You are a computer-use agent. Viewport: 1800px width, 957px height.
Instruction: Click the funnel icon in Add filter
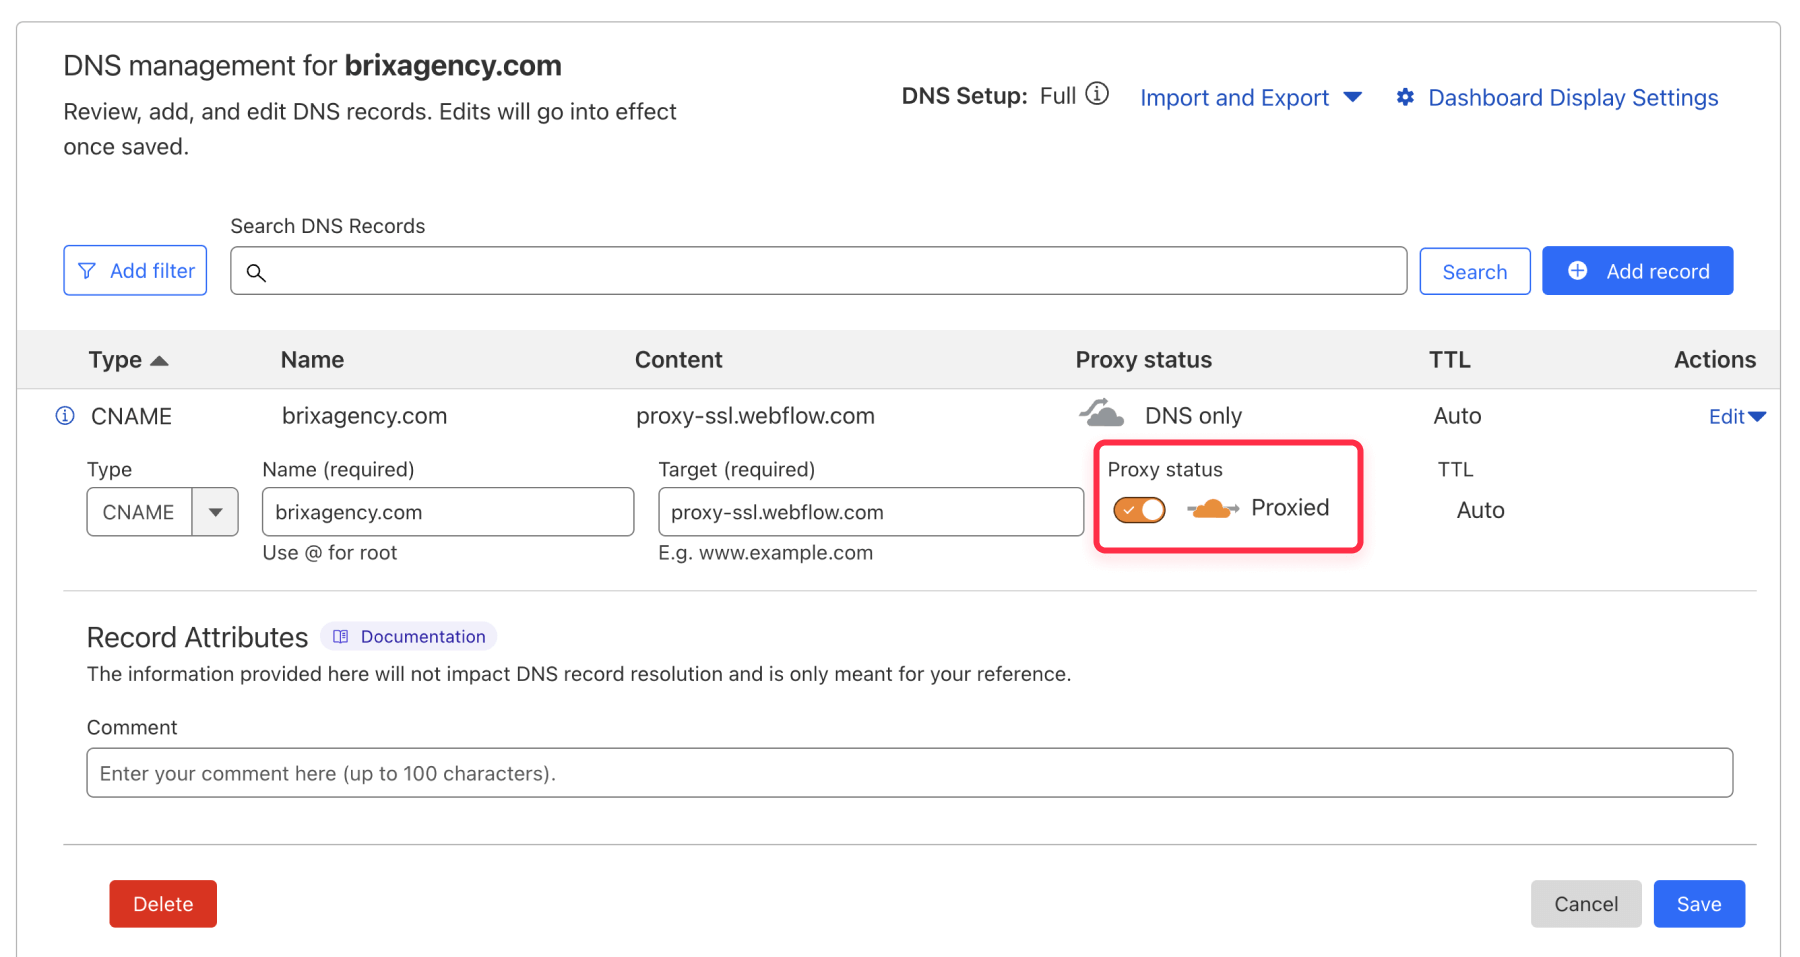coord(87,271)
